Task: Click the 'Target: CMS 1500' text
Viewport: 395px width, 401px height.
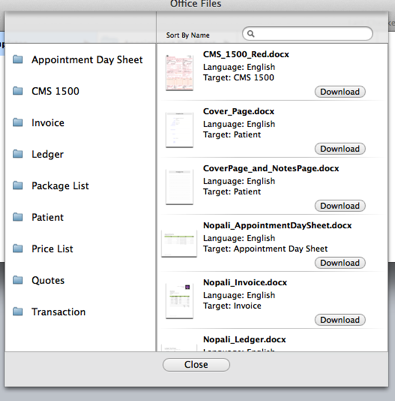Action: 239,77
